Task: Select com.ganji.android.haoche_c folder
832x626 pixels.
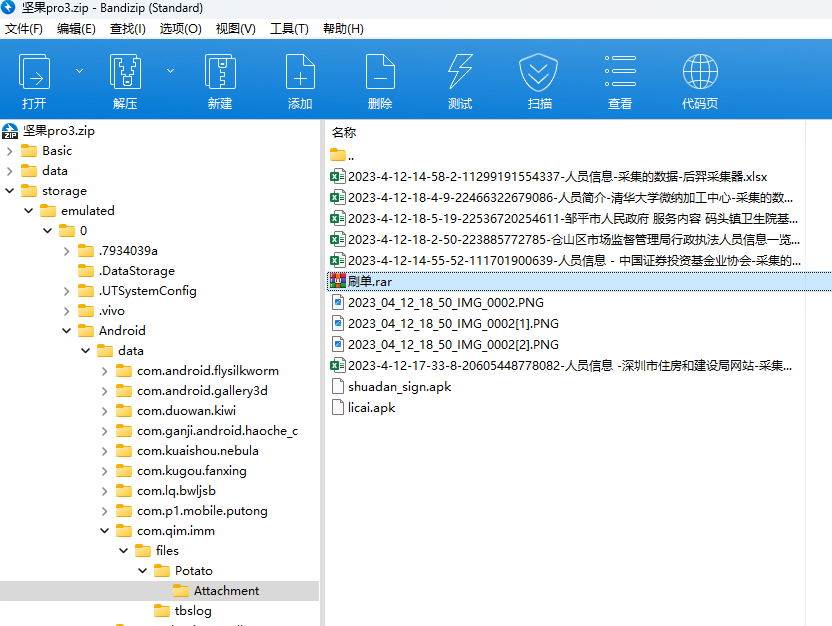Action: click(207, 431)
